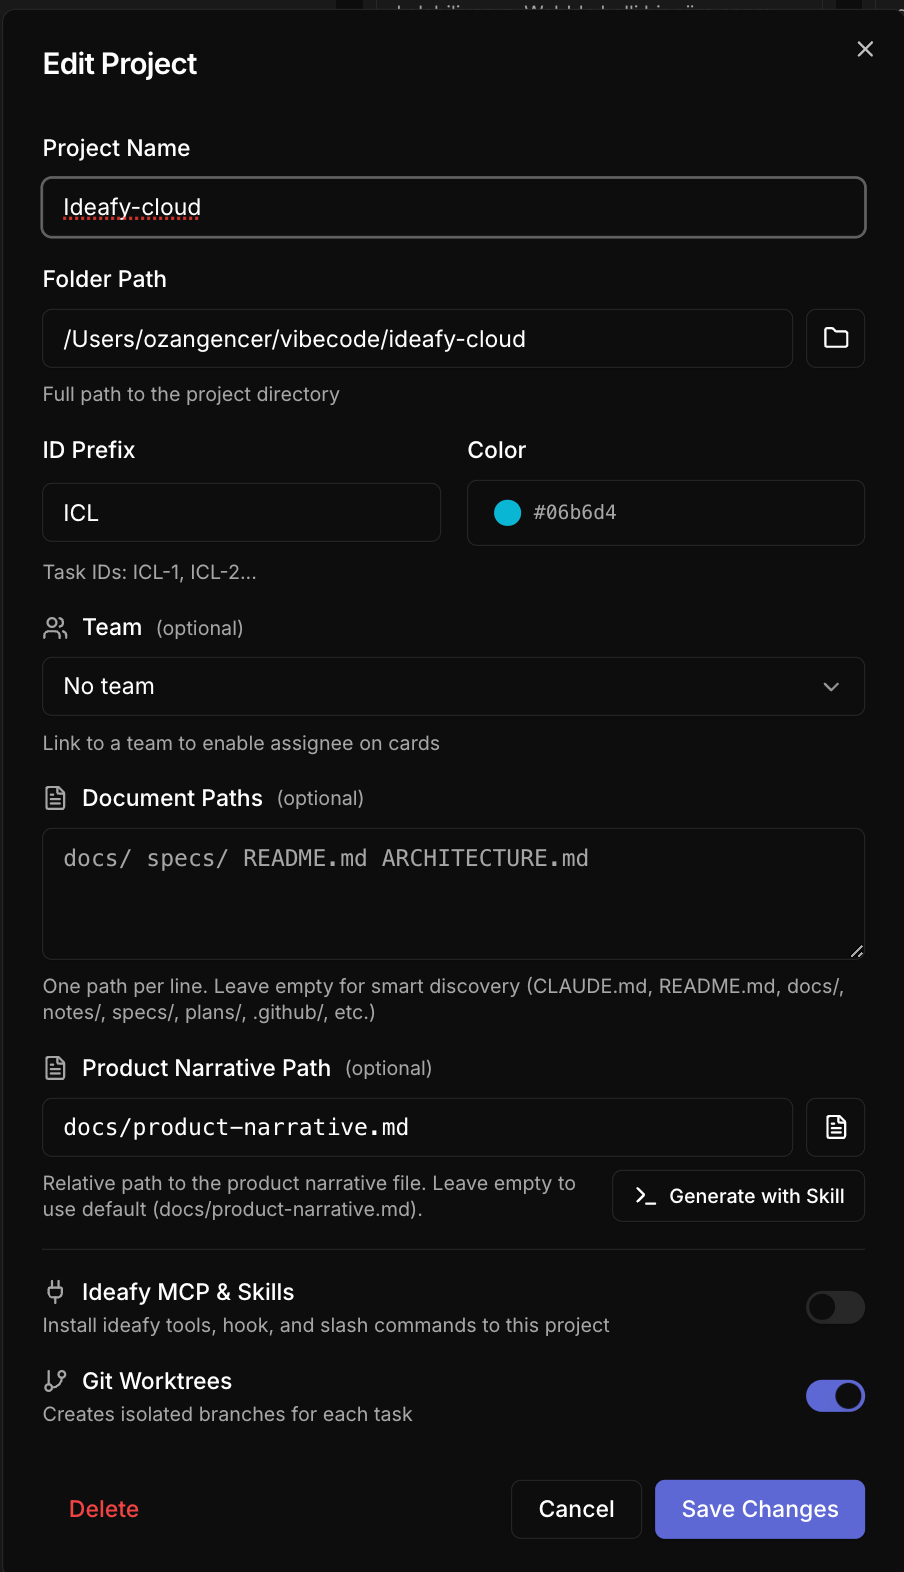Delete the Ideafy-cloud project

103,1509
